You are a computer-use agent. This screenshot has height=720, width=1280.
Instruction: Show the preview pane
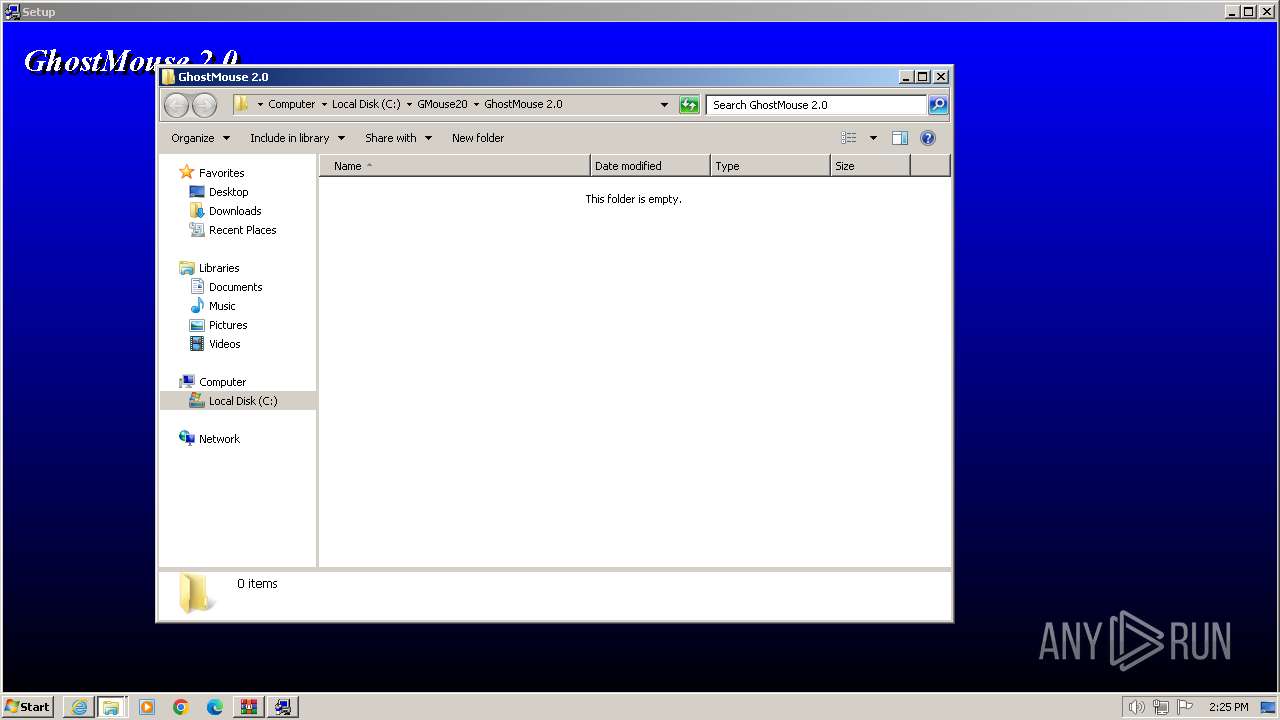(x=900, y=138)
